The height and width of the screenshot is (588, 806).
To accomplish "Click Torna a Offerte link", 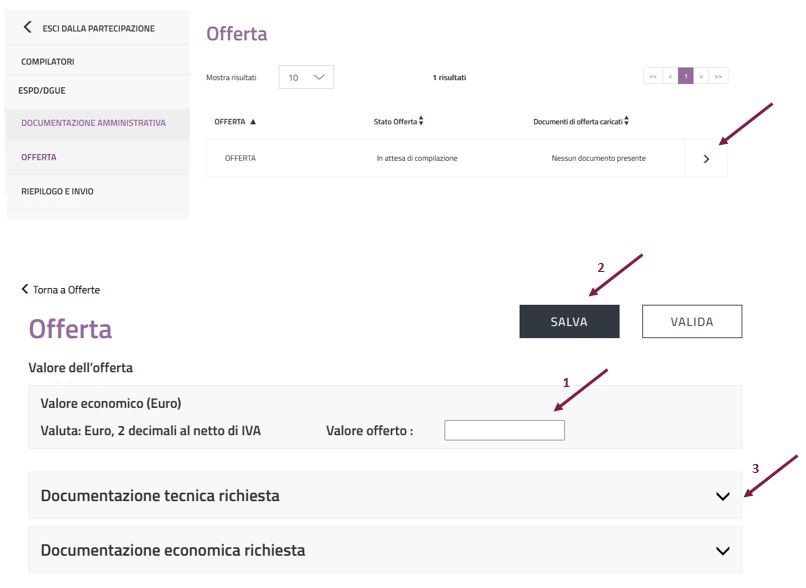I will coord(61,290).
